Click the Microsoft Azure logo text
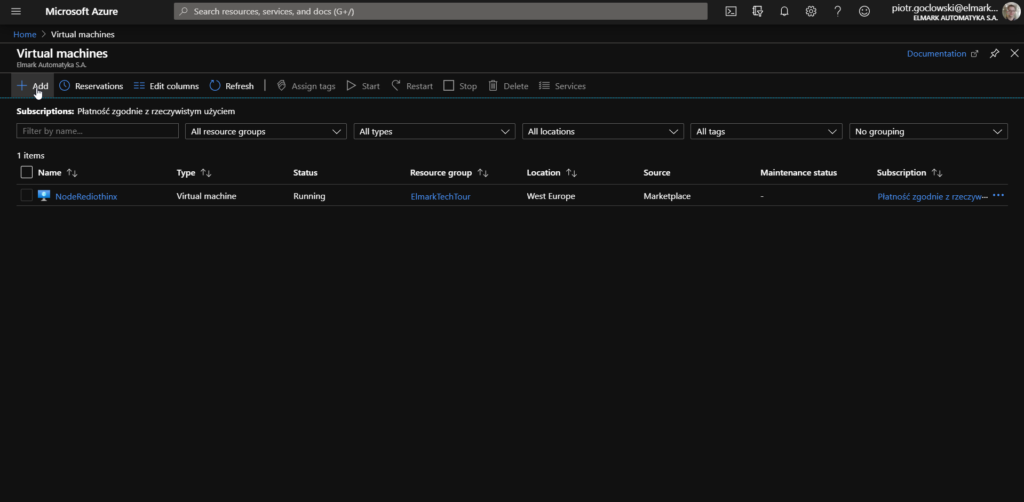 [82, 12]
